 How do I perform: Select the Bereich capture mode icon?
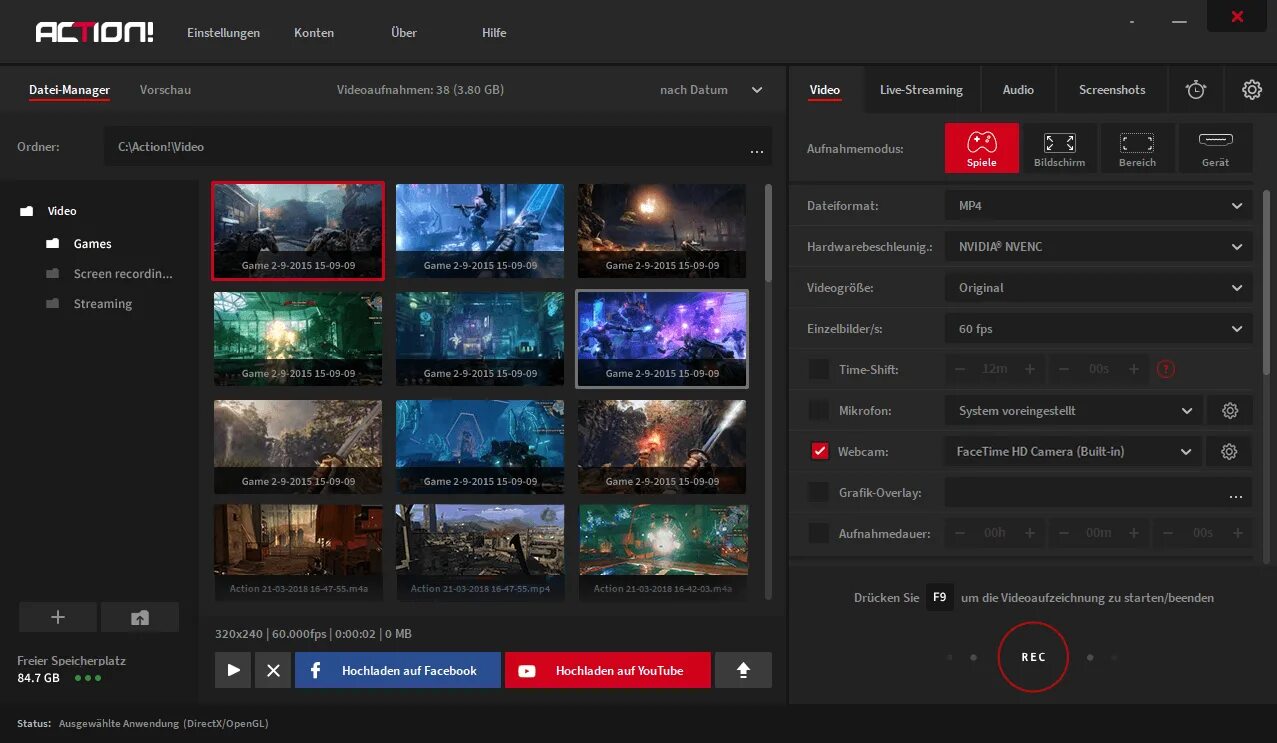1137,148
